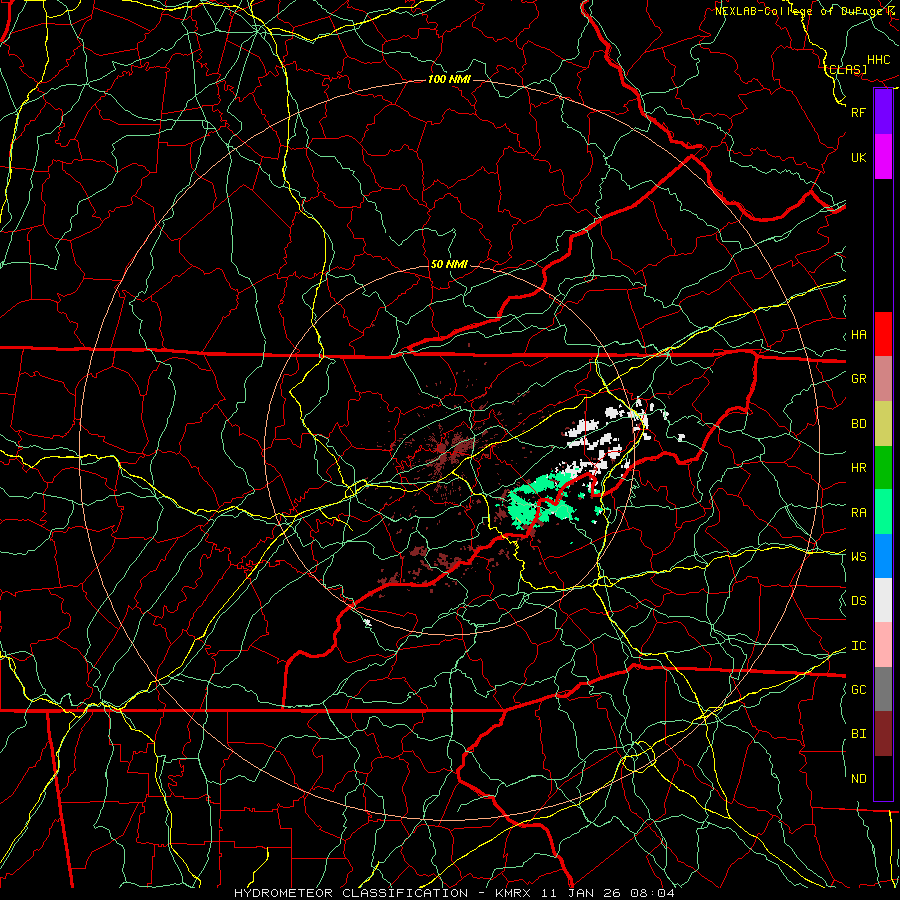Click the WS legend label
This screenshot has height=900, width=900.
[858, 557]
